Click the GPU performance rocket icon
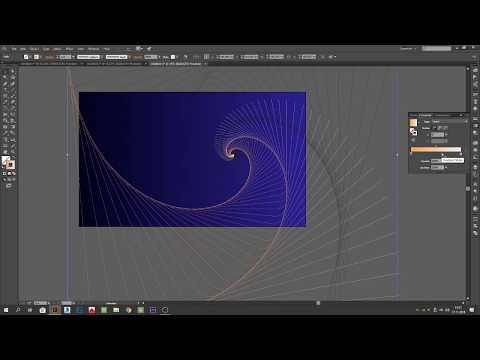480x360 pixels. pyautogui.click(x=149, y=49)
